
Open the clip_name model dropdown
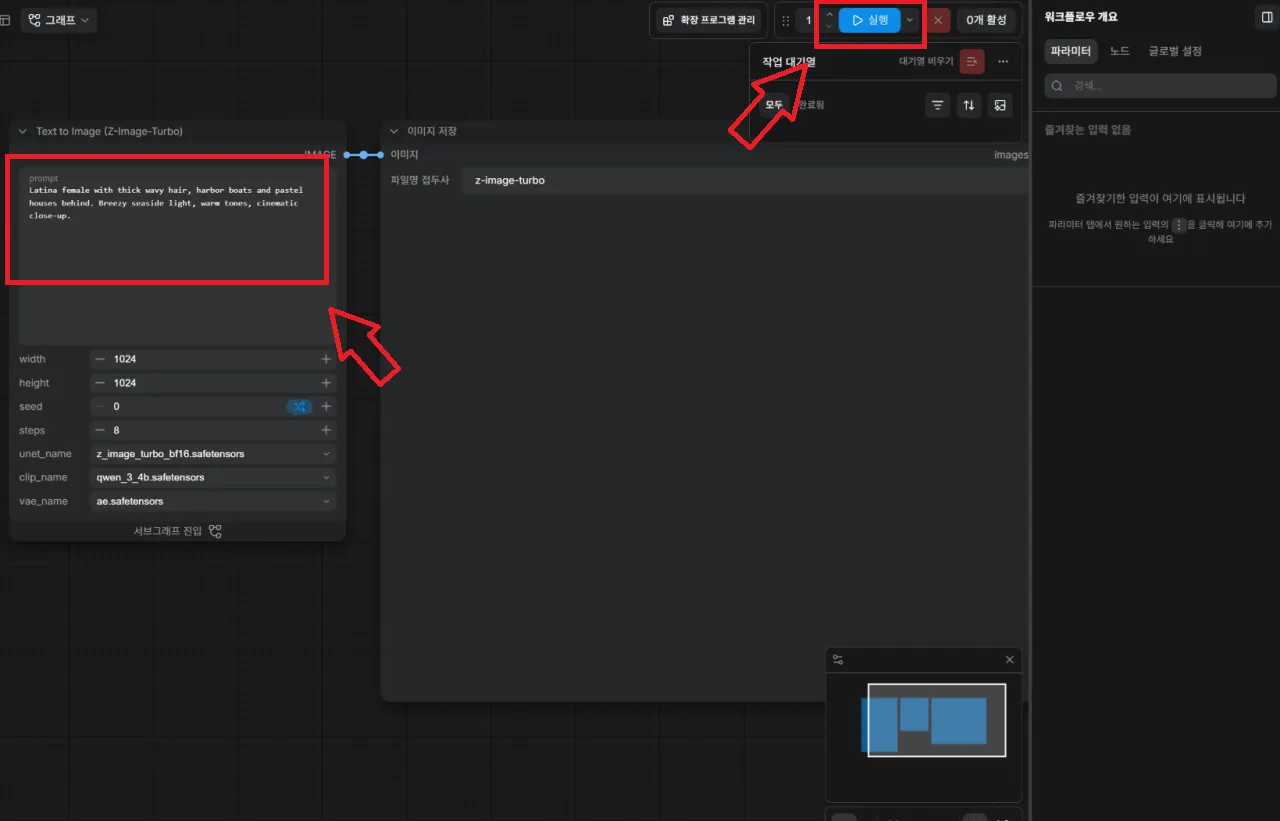point(214,477)
